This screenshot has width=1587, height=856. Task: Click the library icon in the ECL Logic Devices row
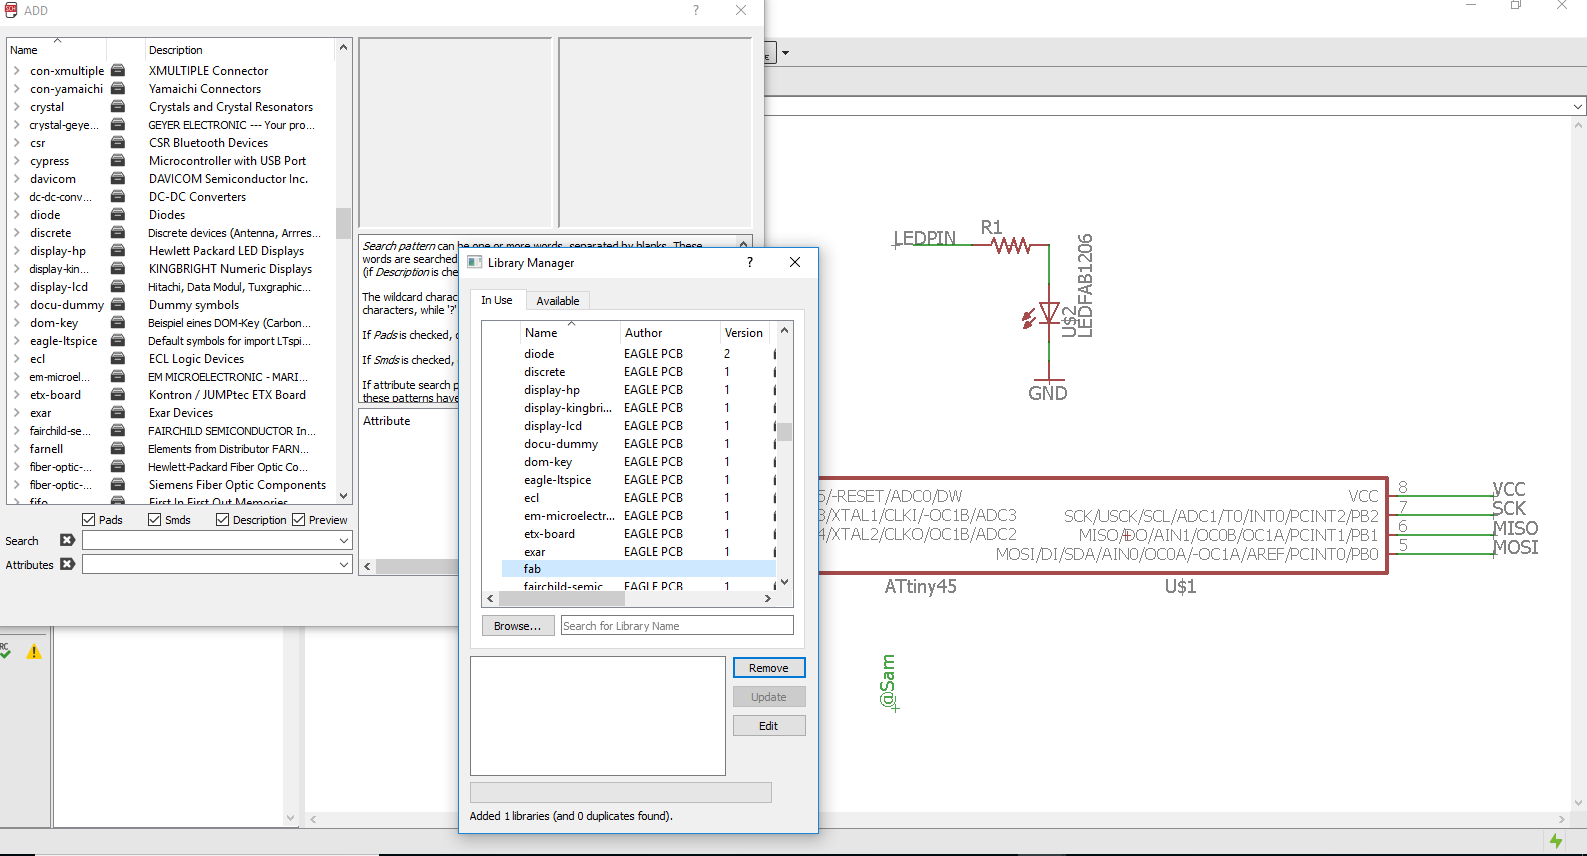[118, 359]
